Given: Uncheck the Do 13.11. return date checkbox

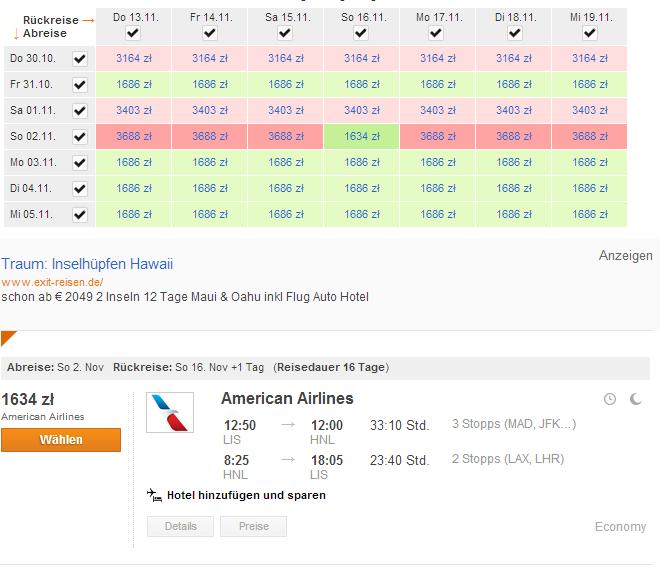Looking at the screenshot, I should 133,33.
